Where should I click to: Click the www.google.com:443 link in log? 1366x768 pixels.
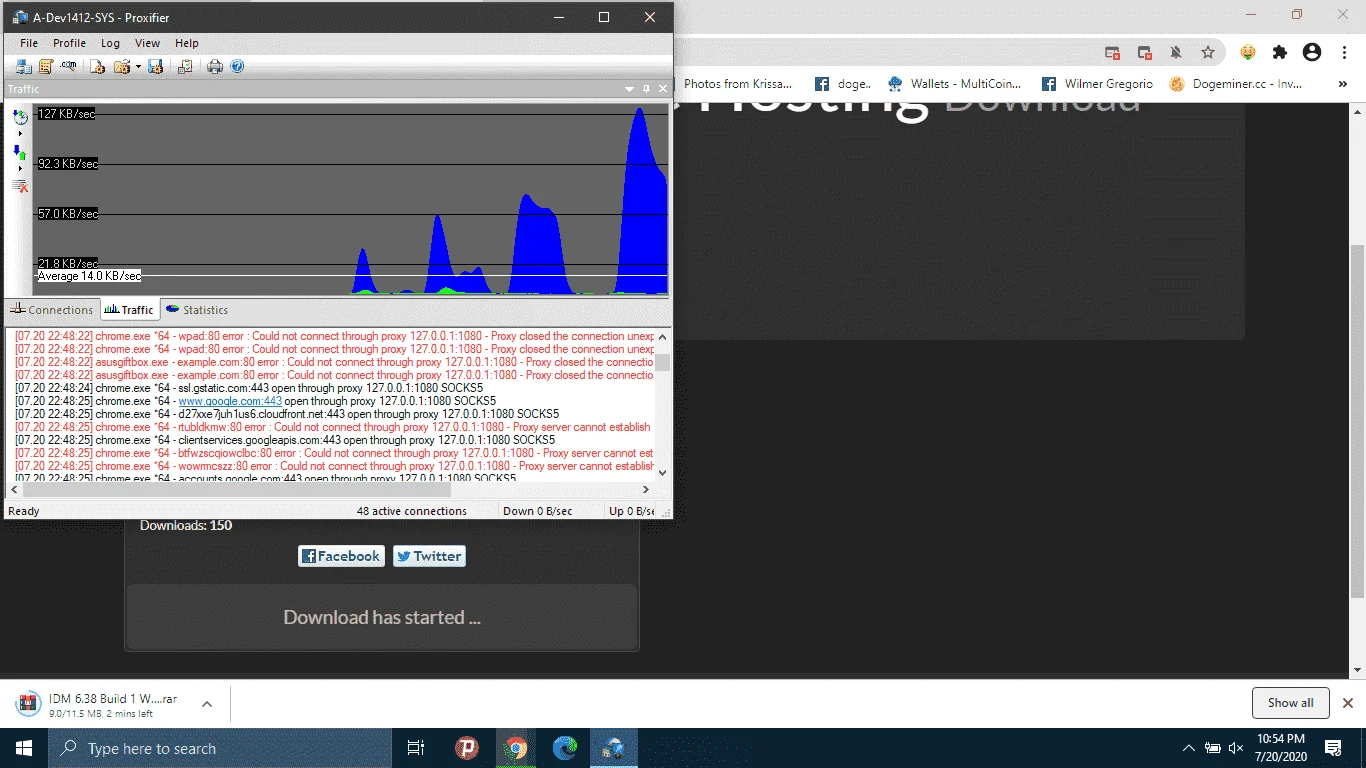[x=230, y=401]
